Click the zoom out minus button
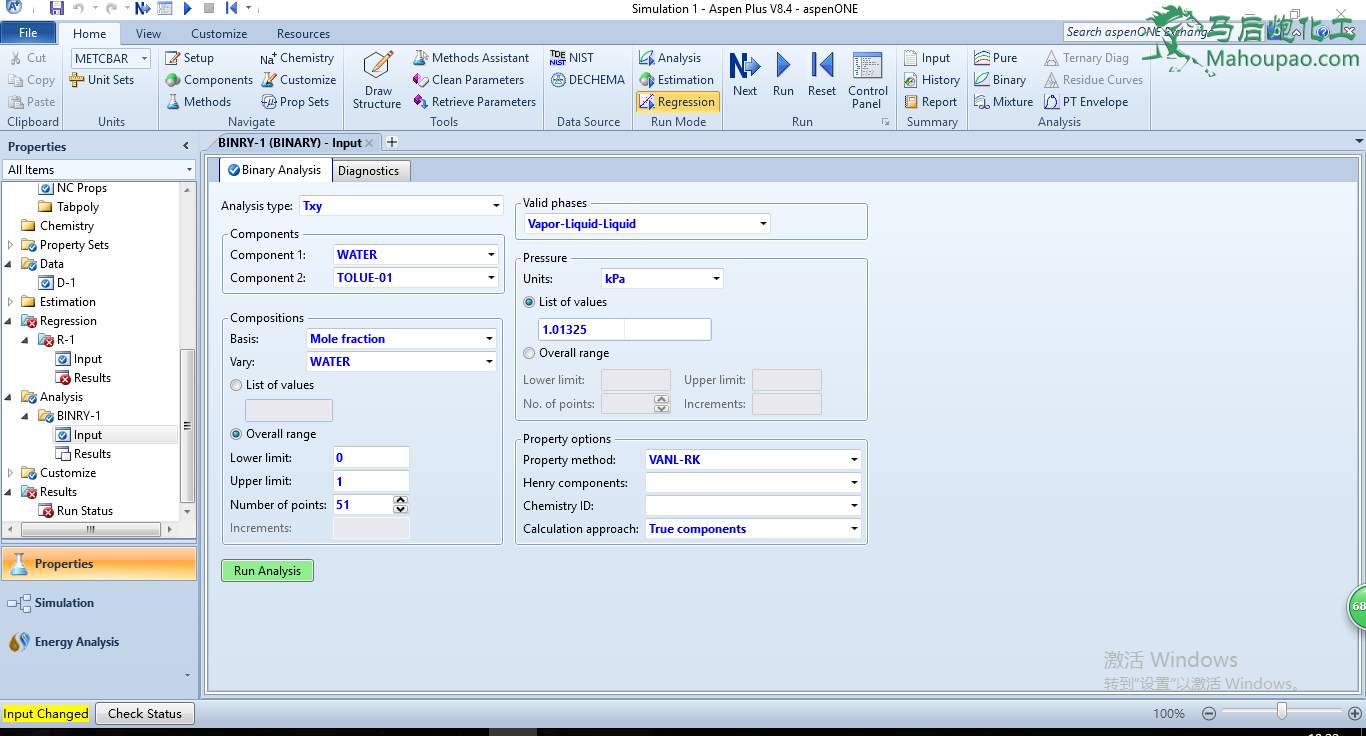 [1208, 714]
